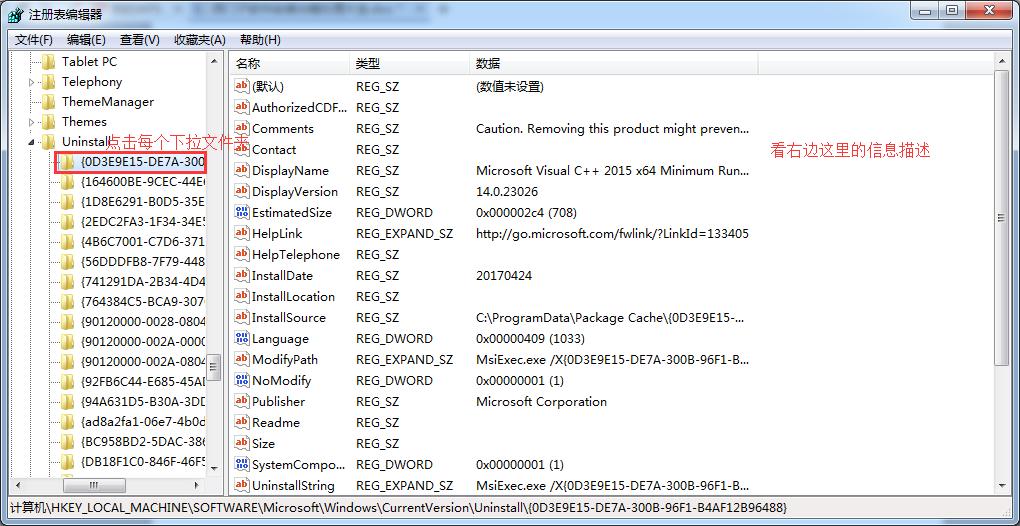The width and height of the screenshot is (1020, 526).
Task: Select the Telephony folder icon
Action: (48, 82)
